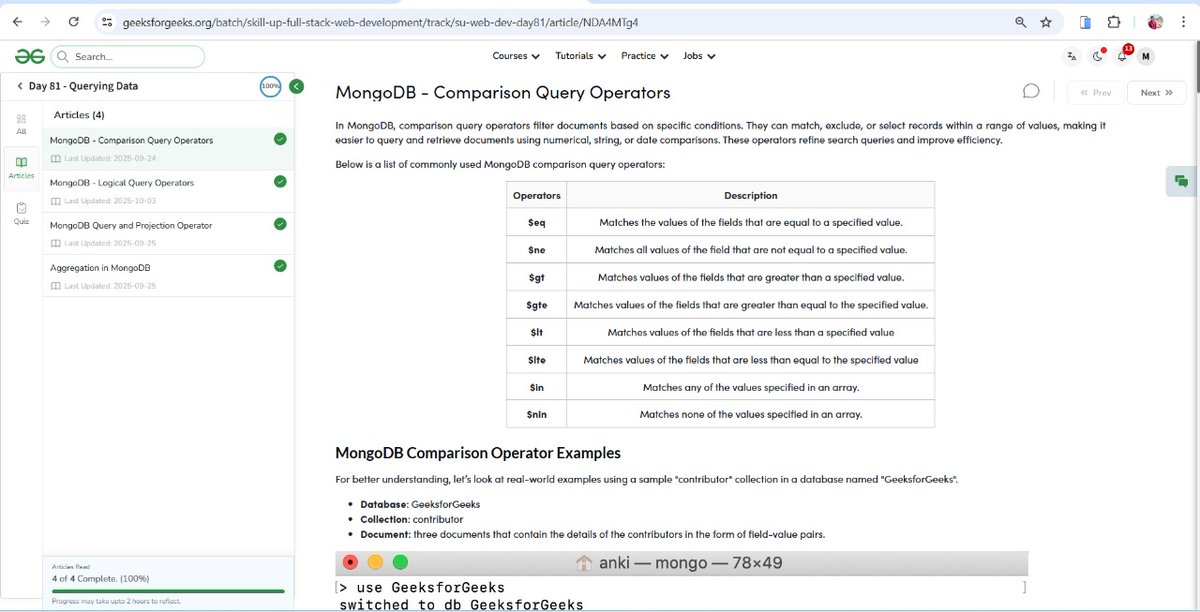The height and width of the screenshot is (612, 1200).
Task: Toggle dark mode with the moon icon
Action: pos(1097,56)
